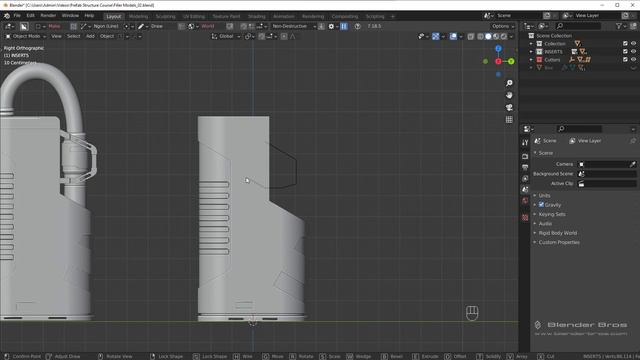
Task: Toggle the camera view icon
Action: click(509, 107)
